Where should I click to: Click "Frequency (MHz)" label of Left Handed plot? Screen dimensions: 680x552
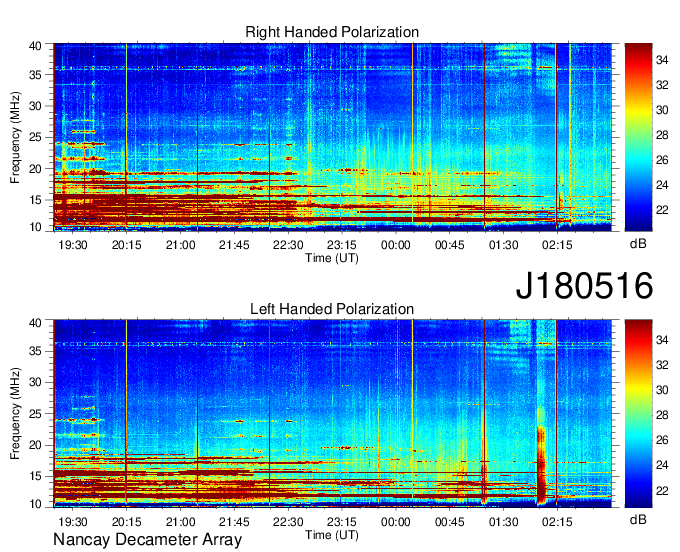(15, 414)
